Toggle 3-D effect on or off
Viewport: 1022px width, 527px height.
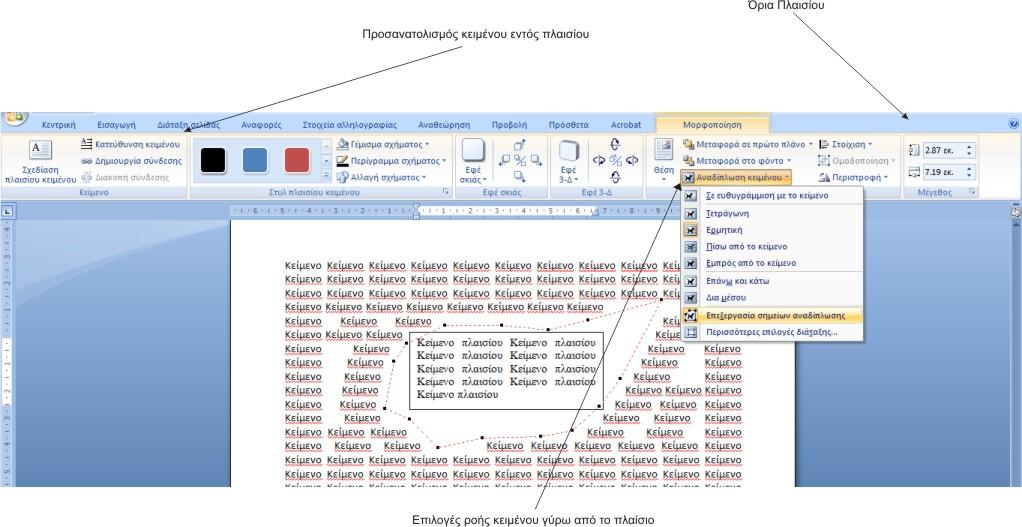[615, 160]
